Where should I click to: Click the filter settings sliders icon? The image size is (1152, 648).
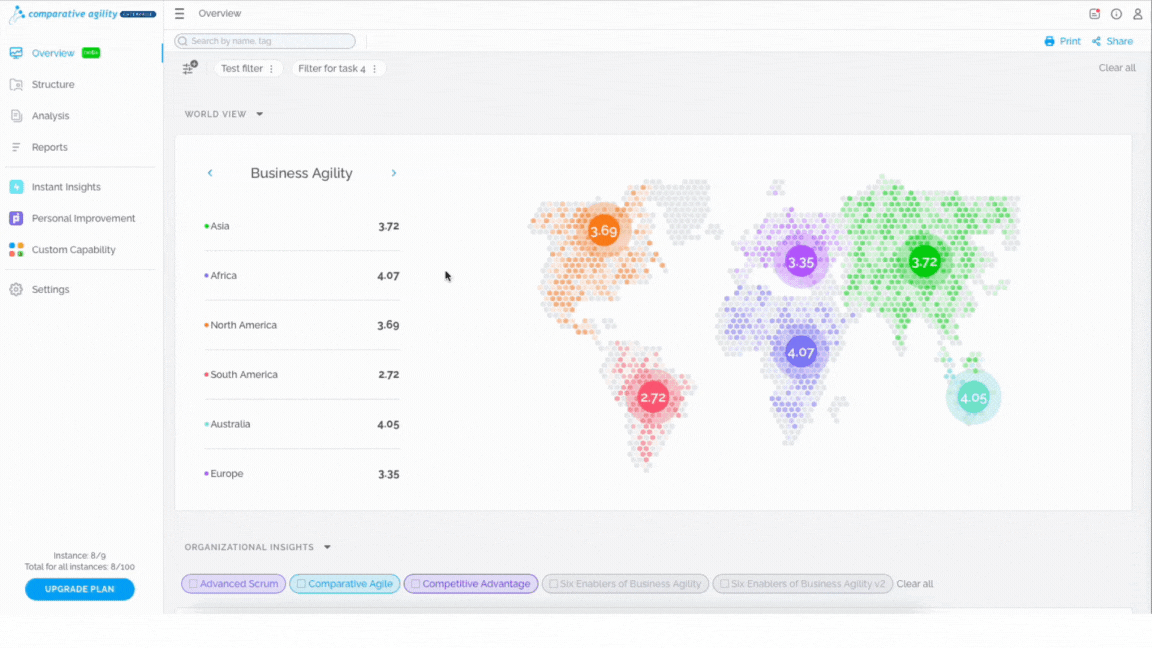click(190, 68)
